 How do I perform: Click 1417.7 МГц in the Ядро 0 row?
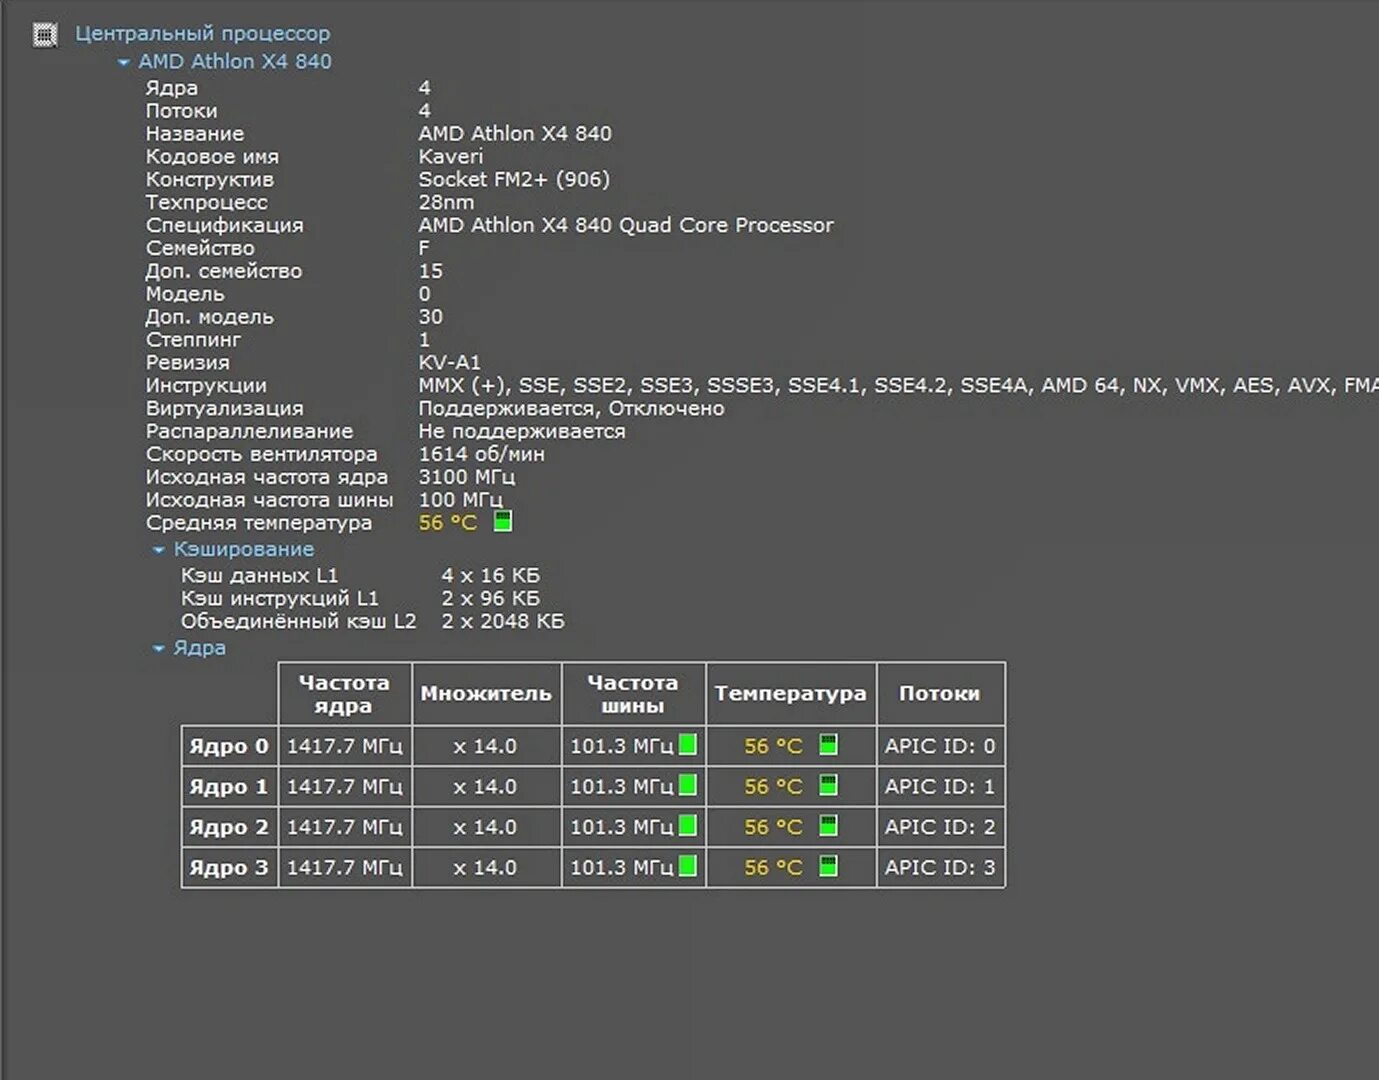[x=345, y=746]
